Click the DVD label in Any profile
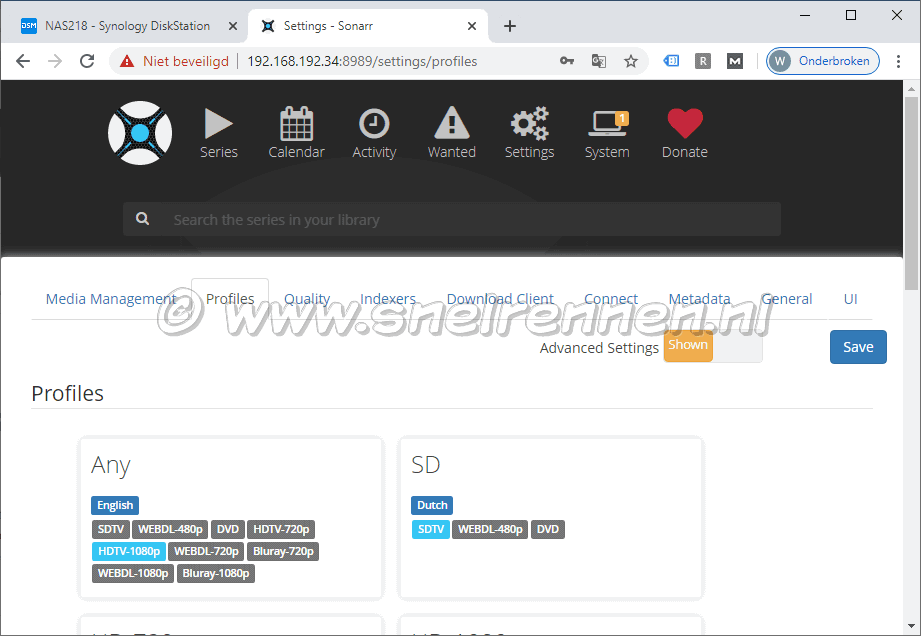Viewport: 921px width, 636px height. tap(228, 529)
